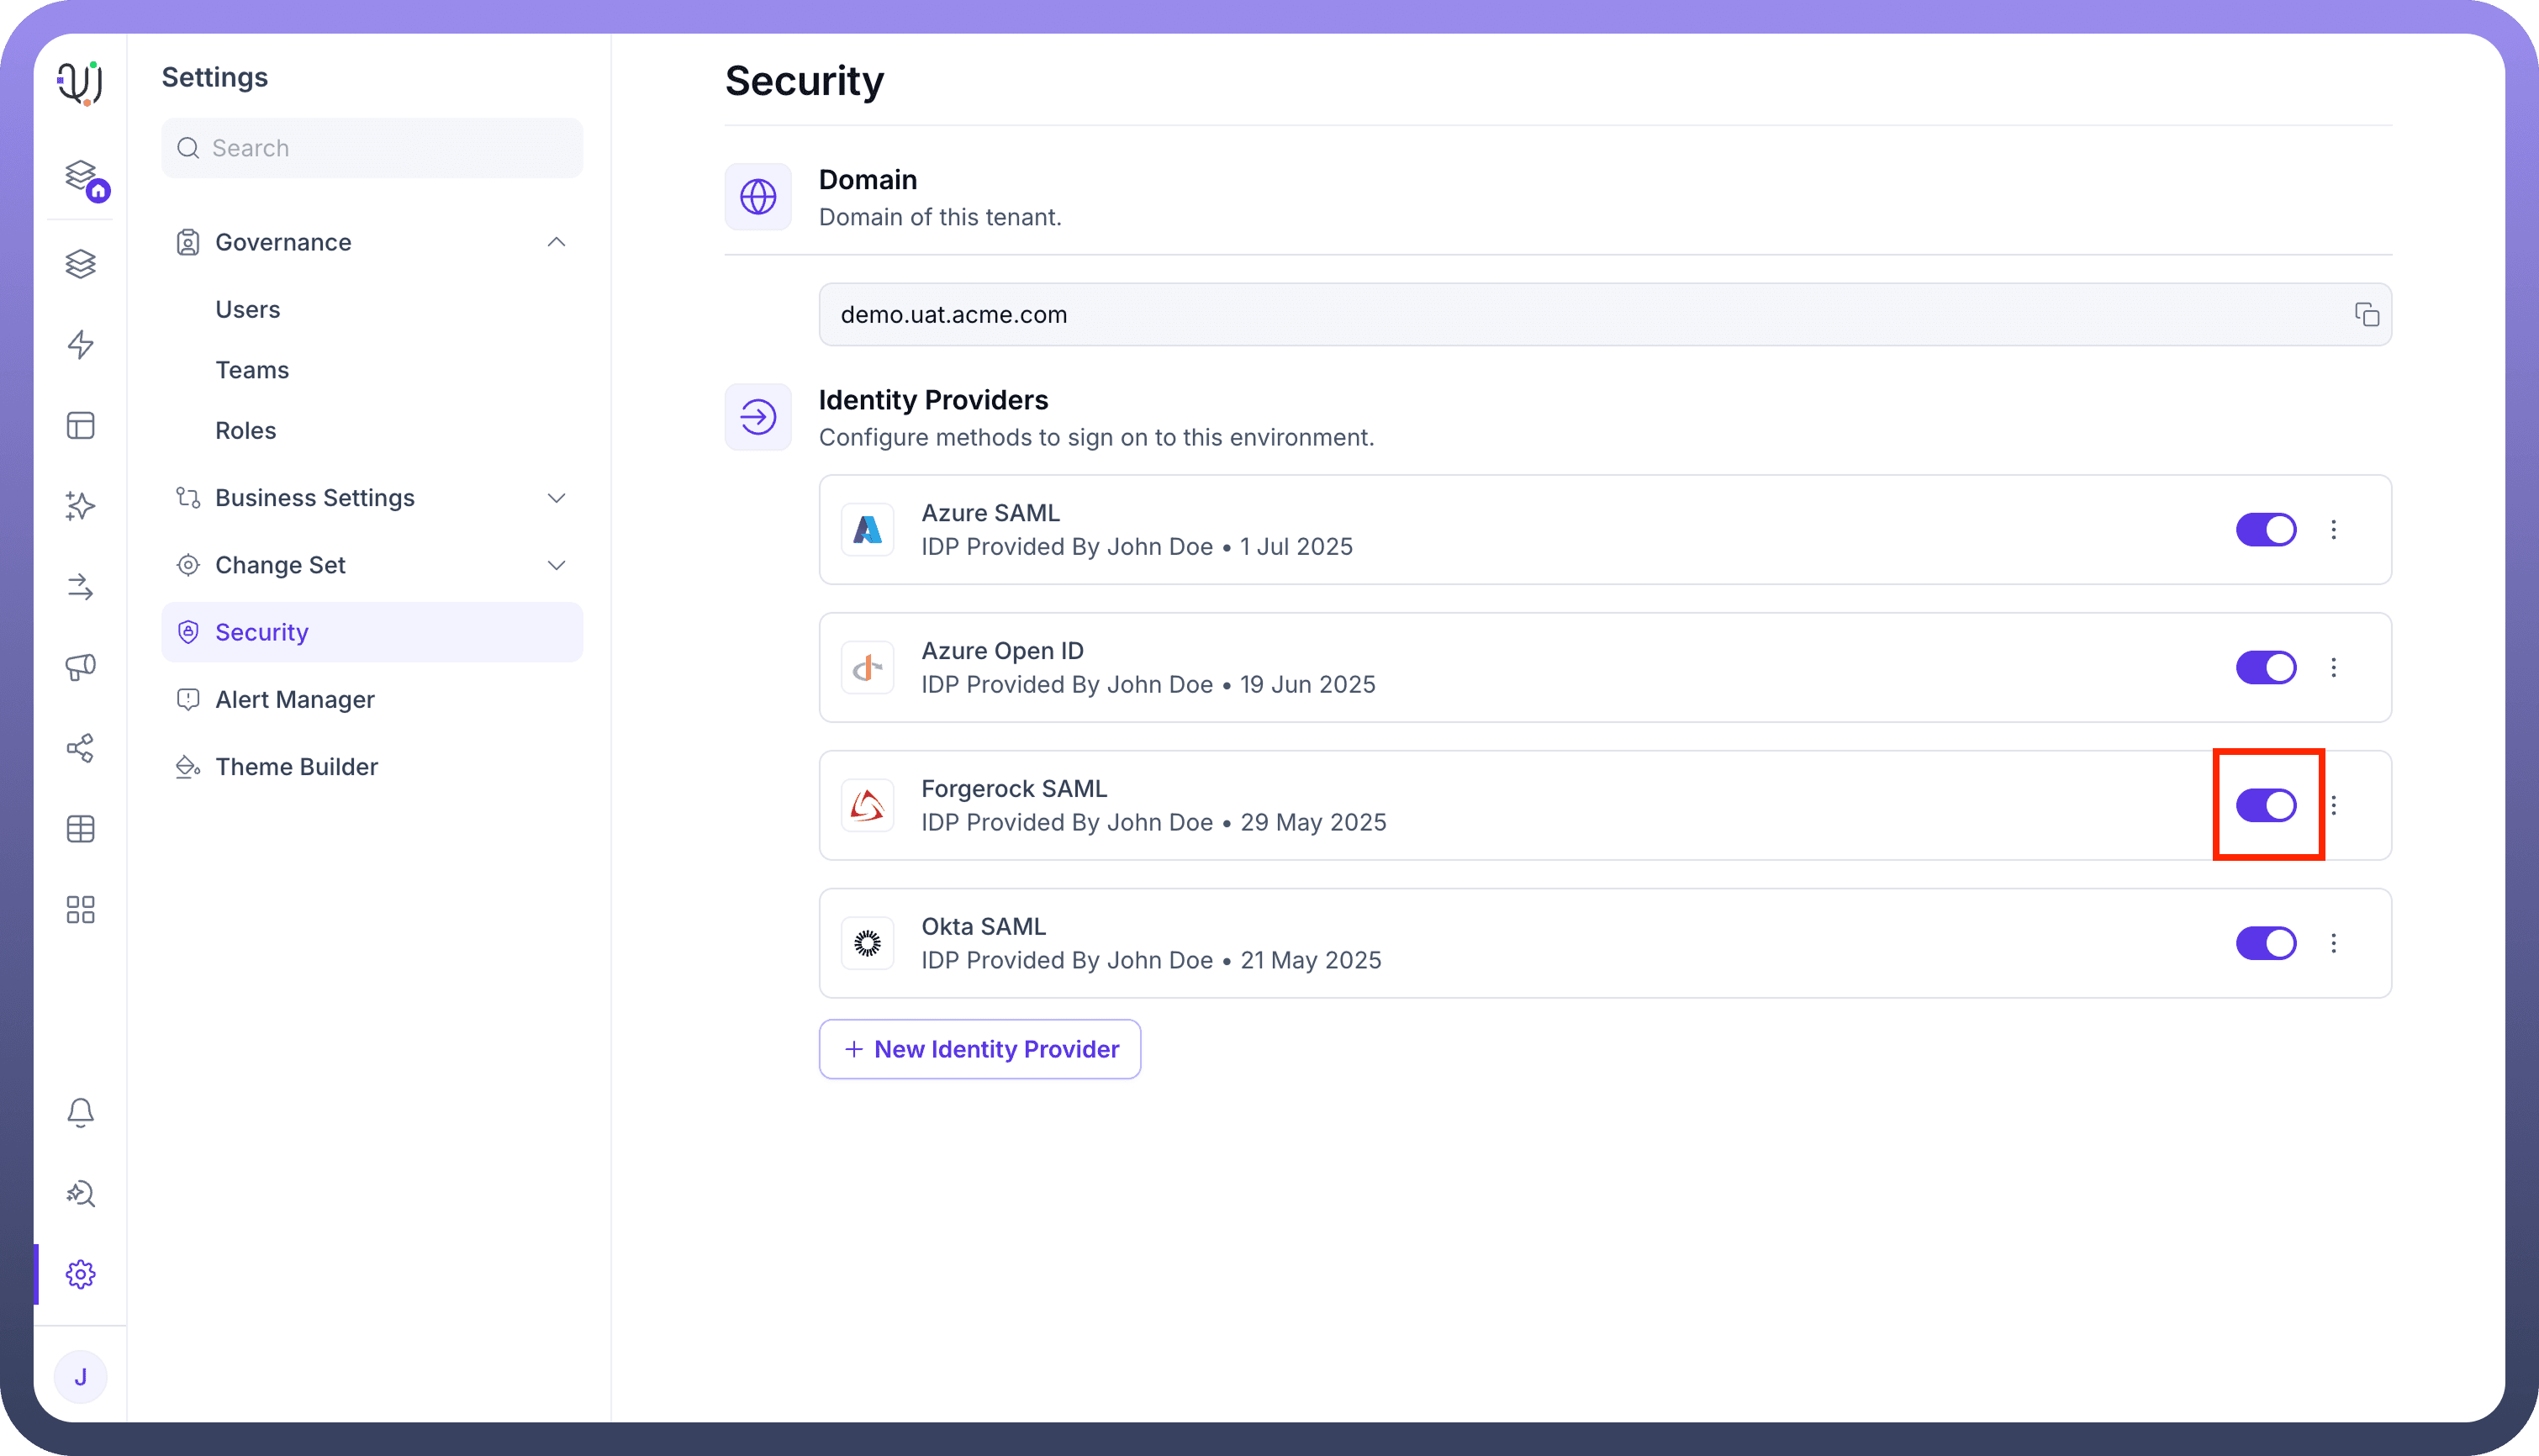The width and height of the screenshot is (2539, 1456).
Task: Open the lightning bolt sidebar icon
Action: tap(80, 345)
